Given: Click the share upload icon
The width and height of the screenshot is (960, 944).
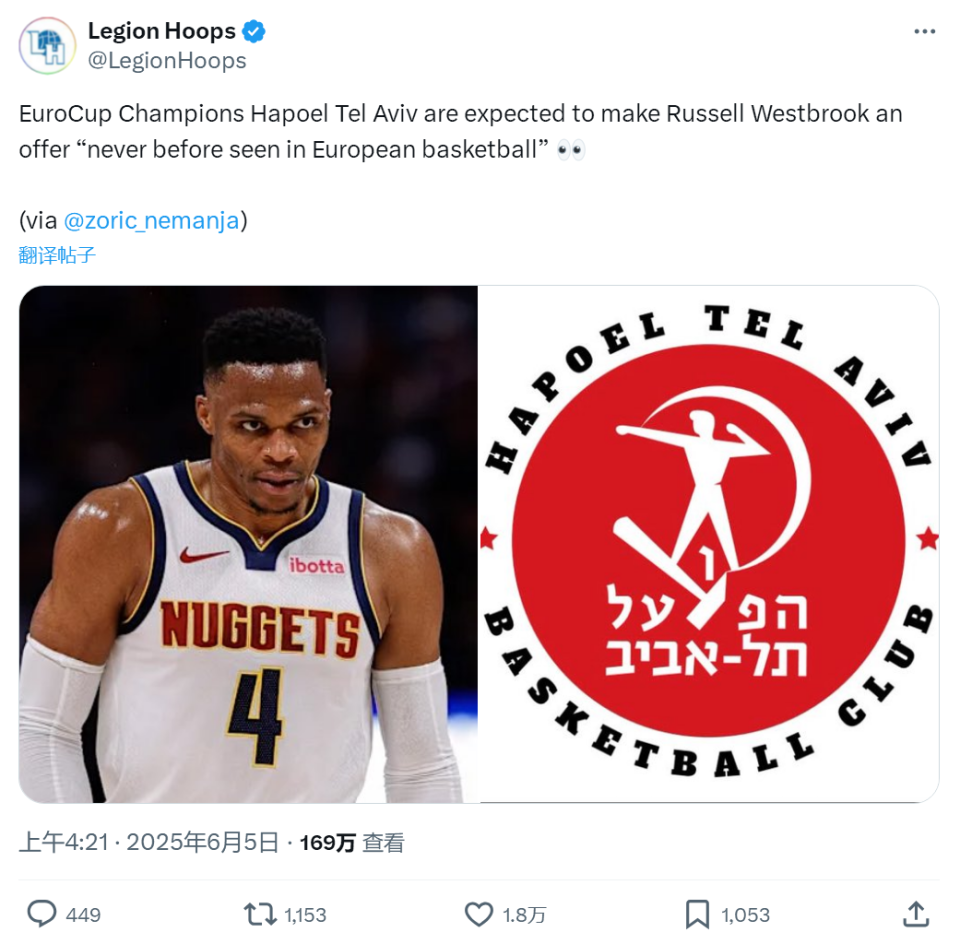Looking at the screenshot, I should pos(916,914).
